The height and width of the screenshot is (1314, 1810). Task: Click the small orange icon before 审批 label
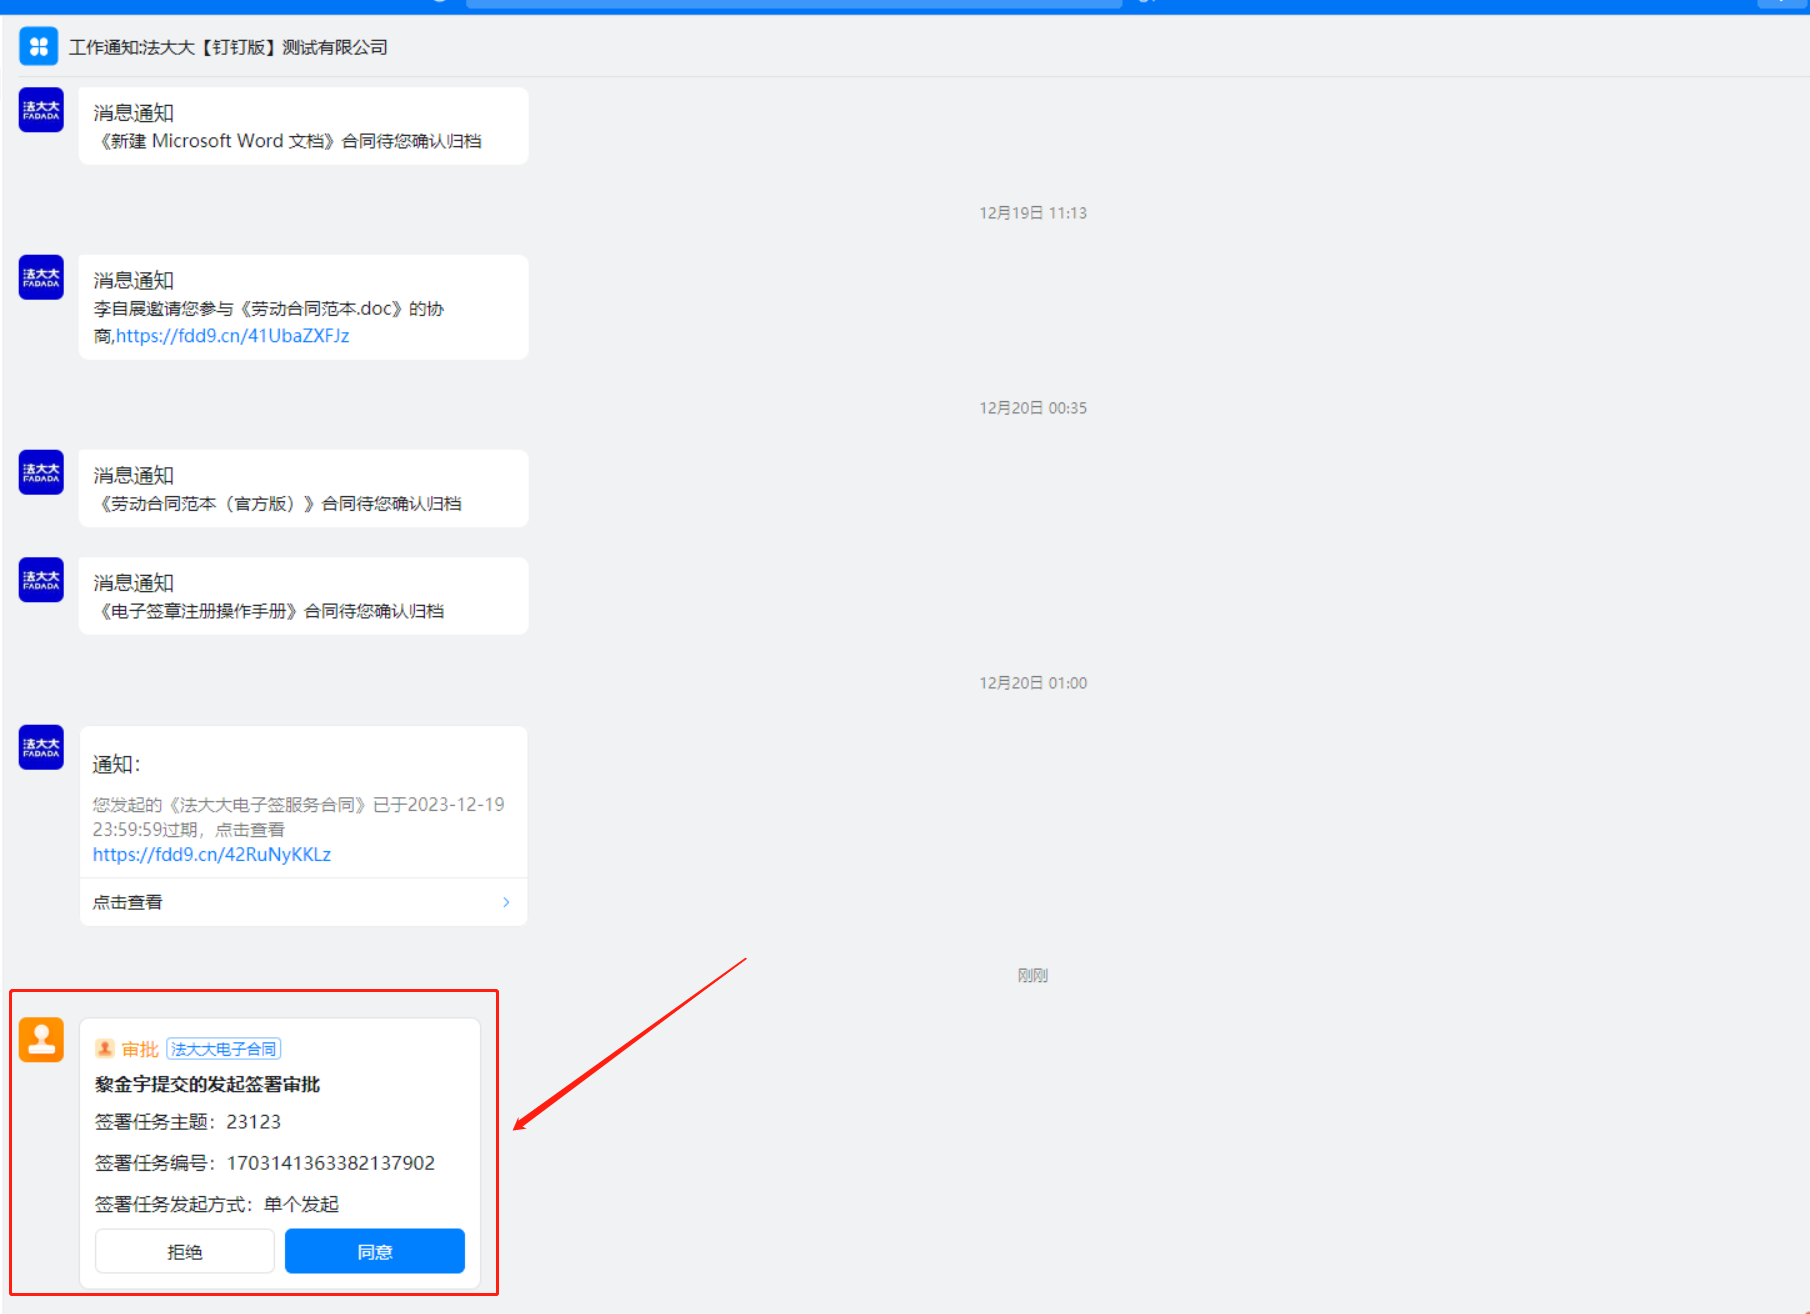click(105, 1048)
